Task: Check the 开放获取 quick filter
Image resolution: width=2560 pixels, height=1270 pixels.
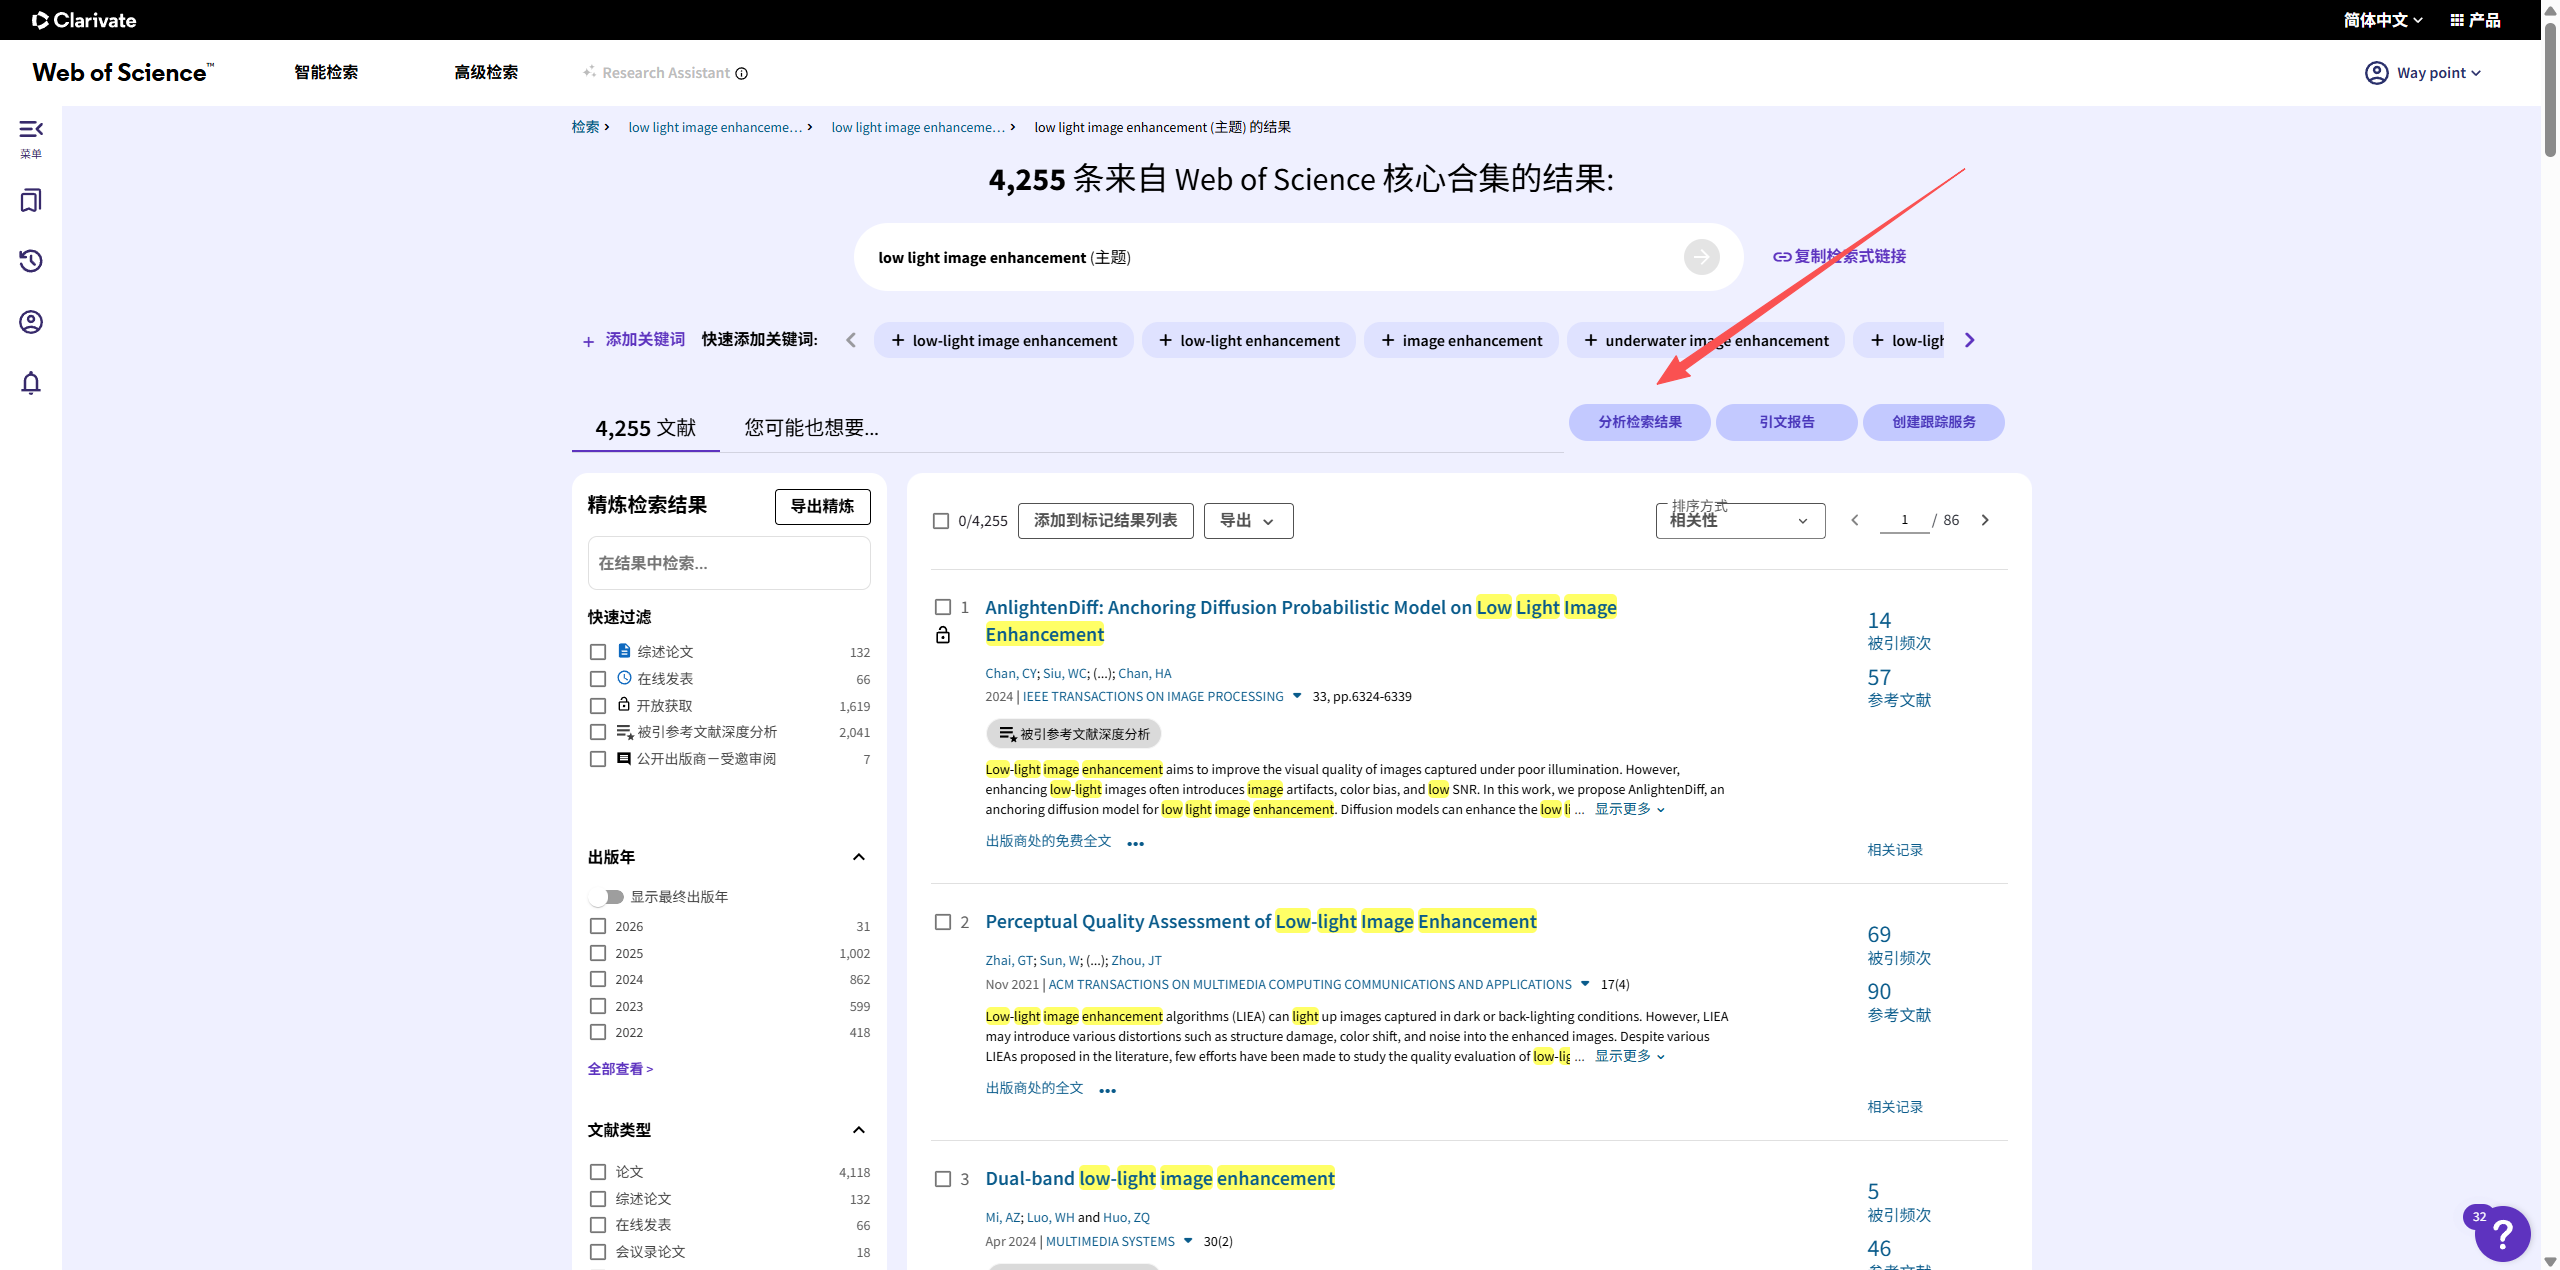Action: click(x=598, y=706)
